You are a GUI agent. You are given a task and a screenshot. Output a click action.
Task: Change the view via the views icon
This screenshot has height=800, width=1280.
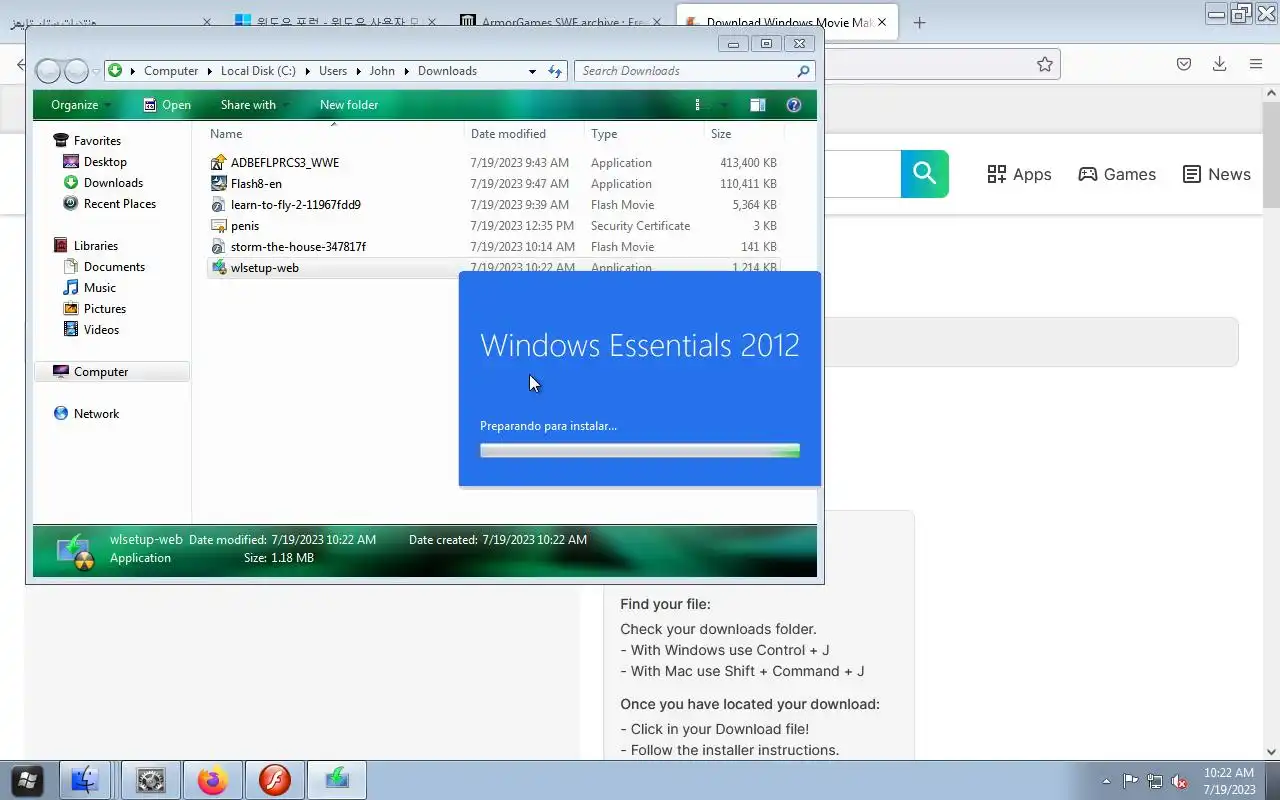coord(699,105)
